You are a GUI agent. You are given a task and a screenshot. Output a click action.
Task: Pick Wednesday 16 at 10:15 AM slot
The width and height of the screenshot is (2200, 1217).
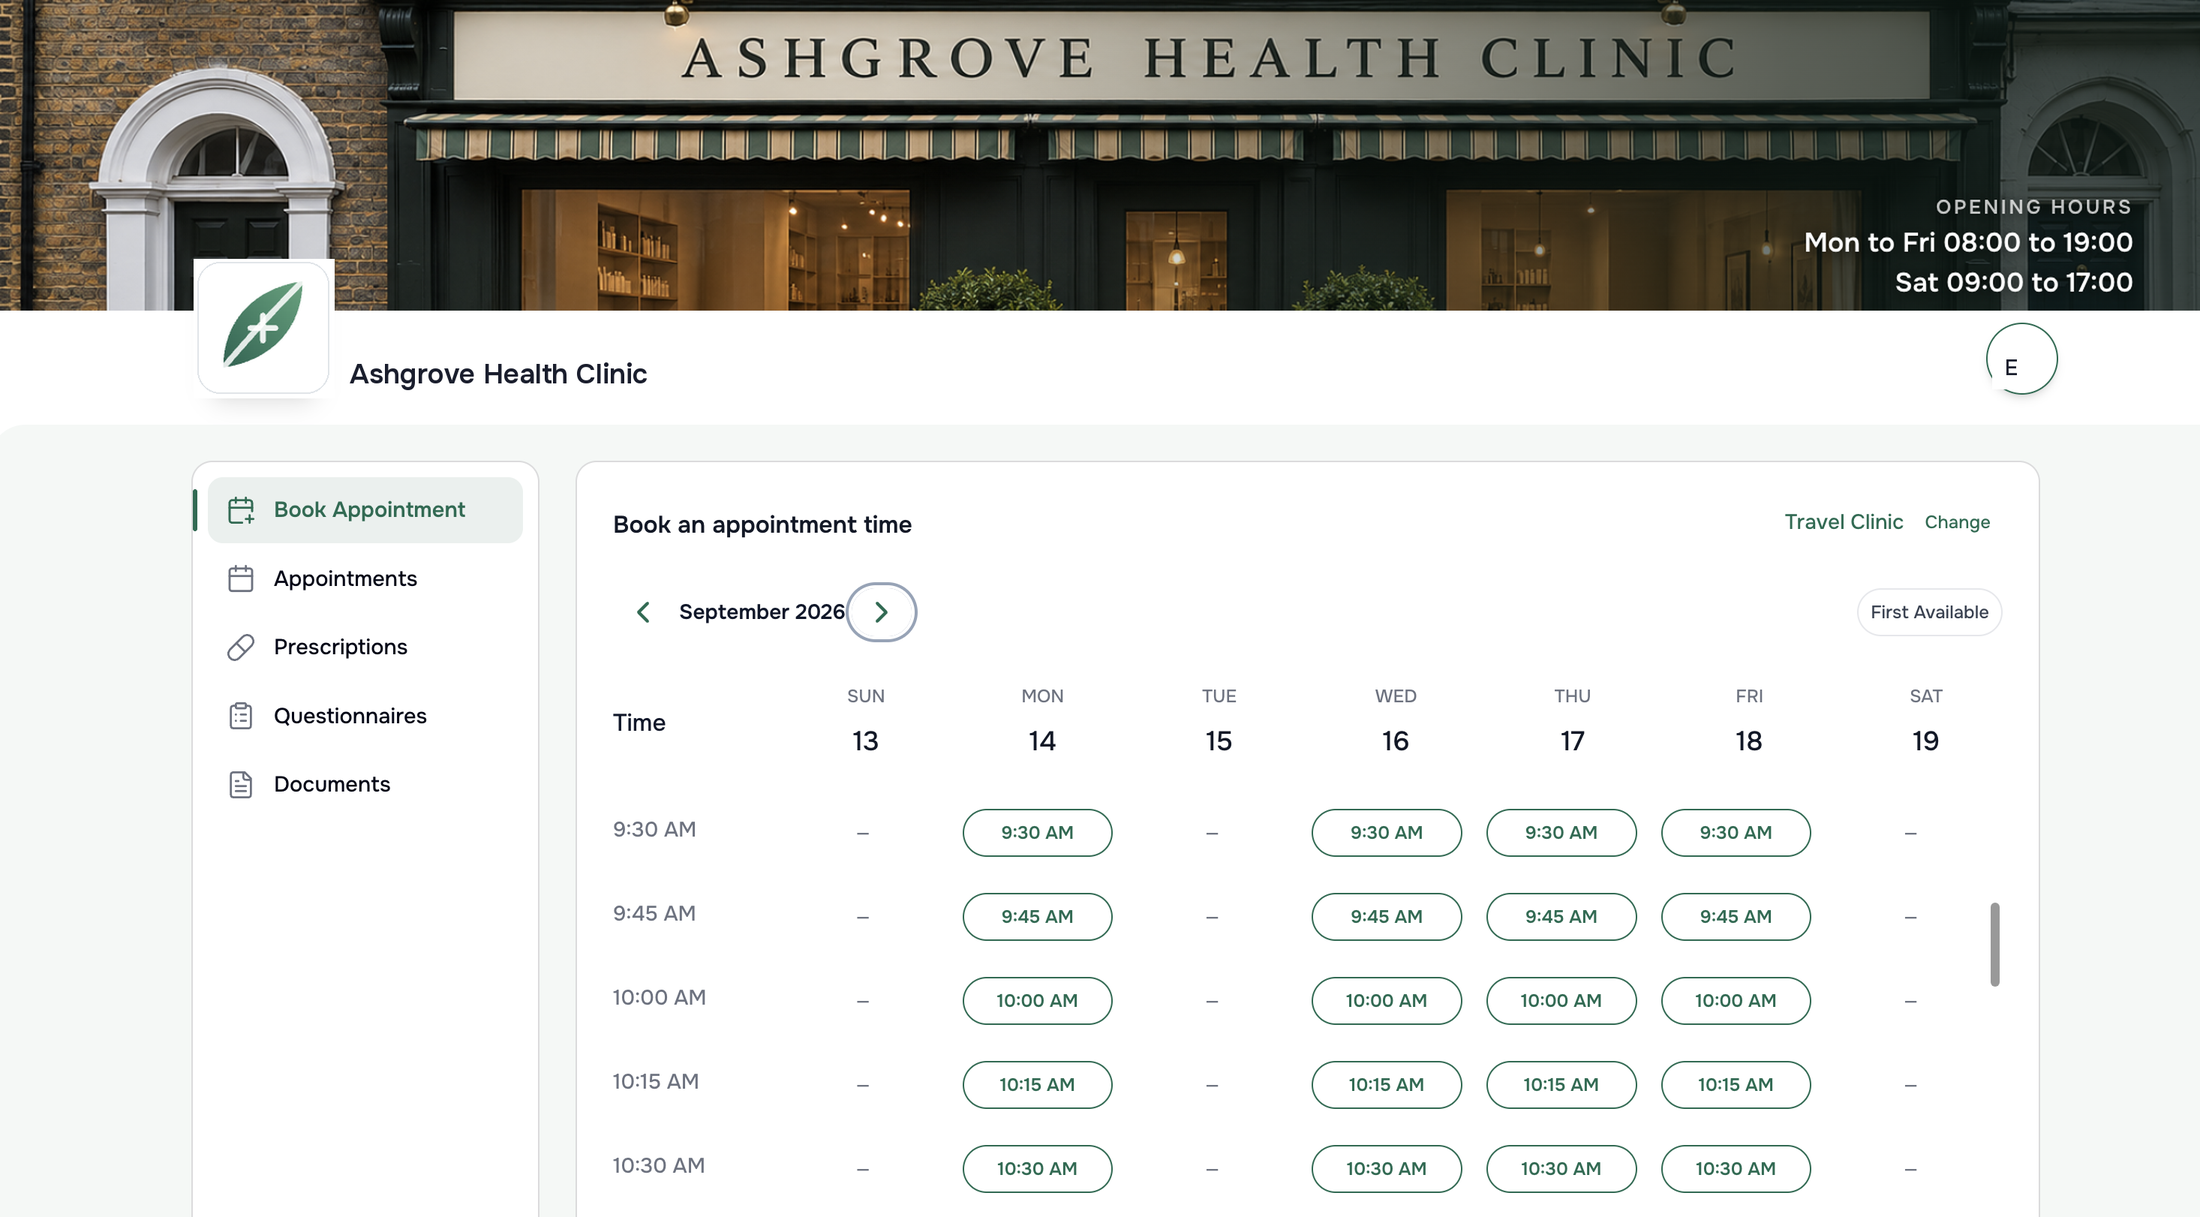pyautogui.click(x=1386, y=1085)
